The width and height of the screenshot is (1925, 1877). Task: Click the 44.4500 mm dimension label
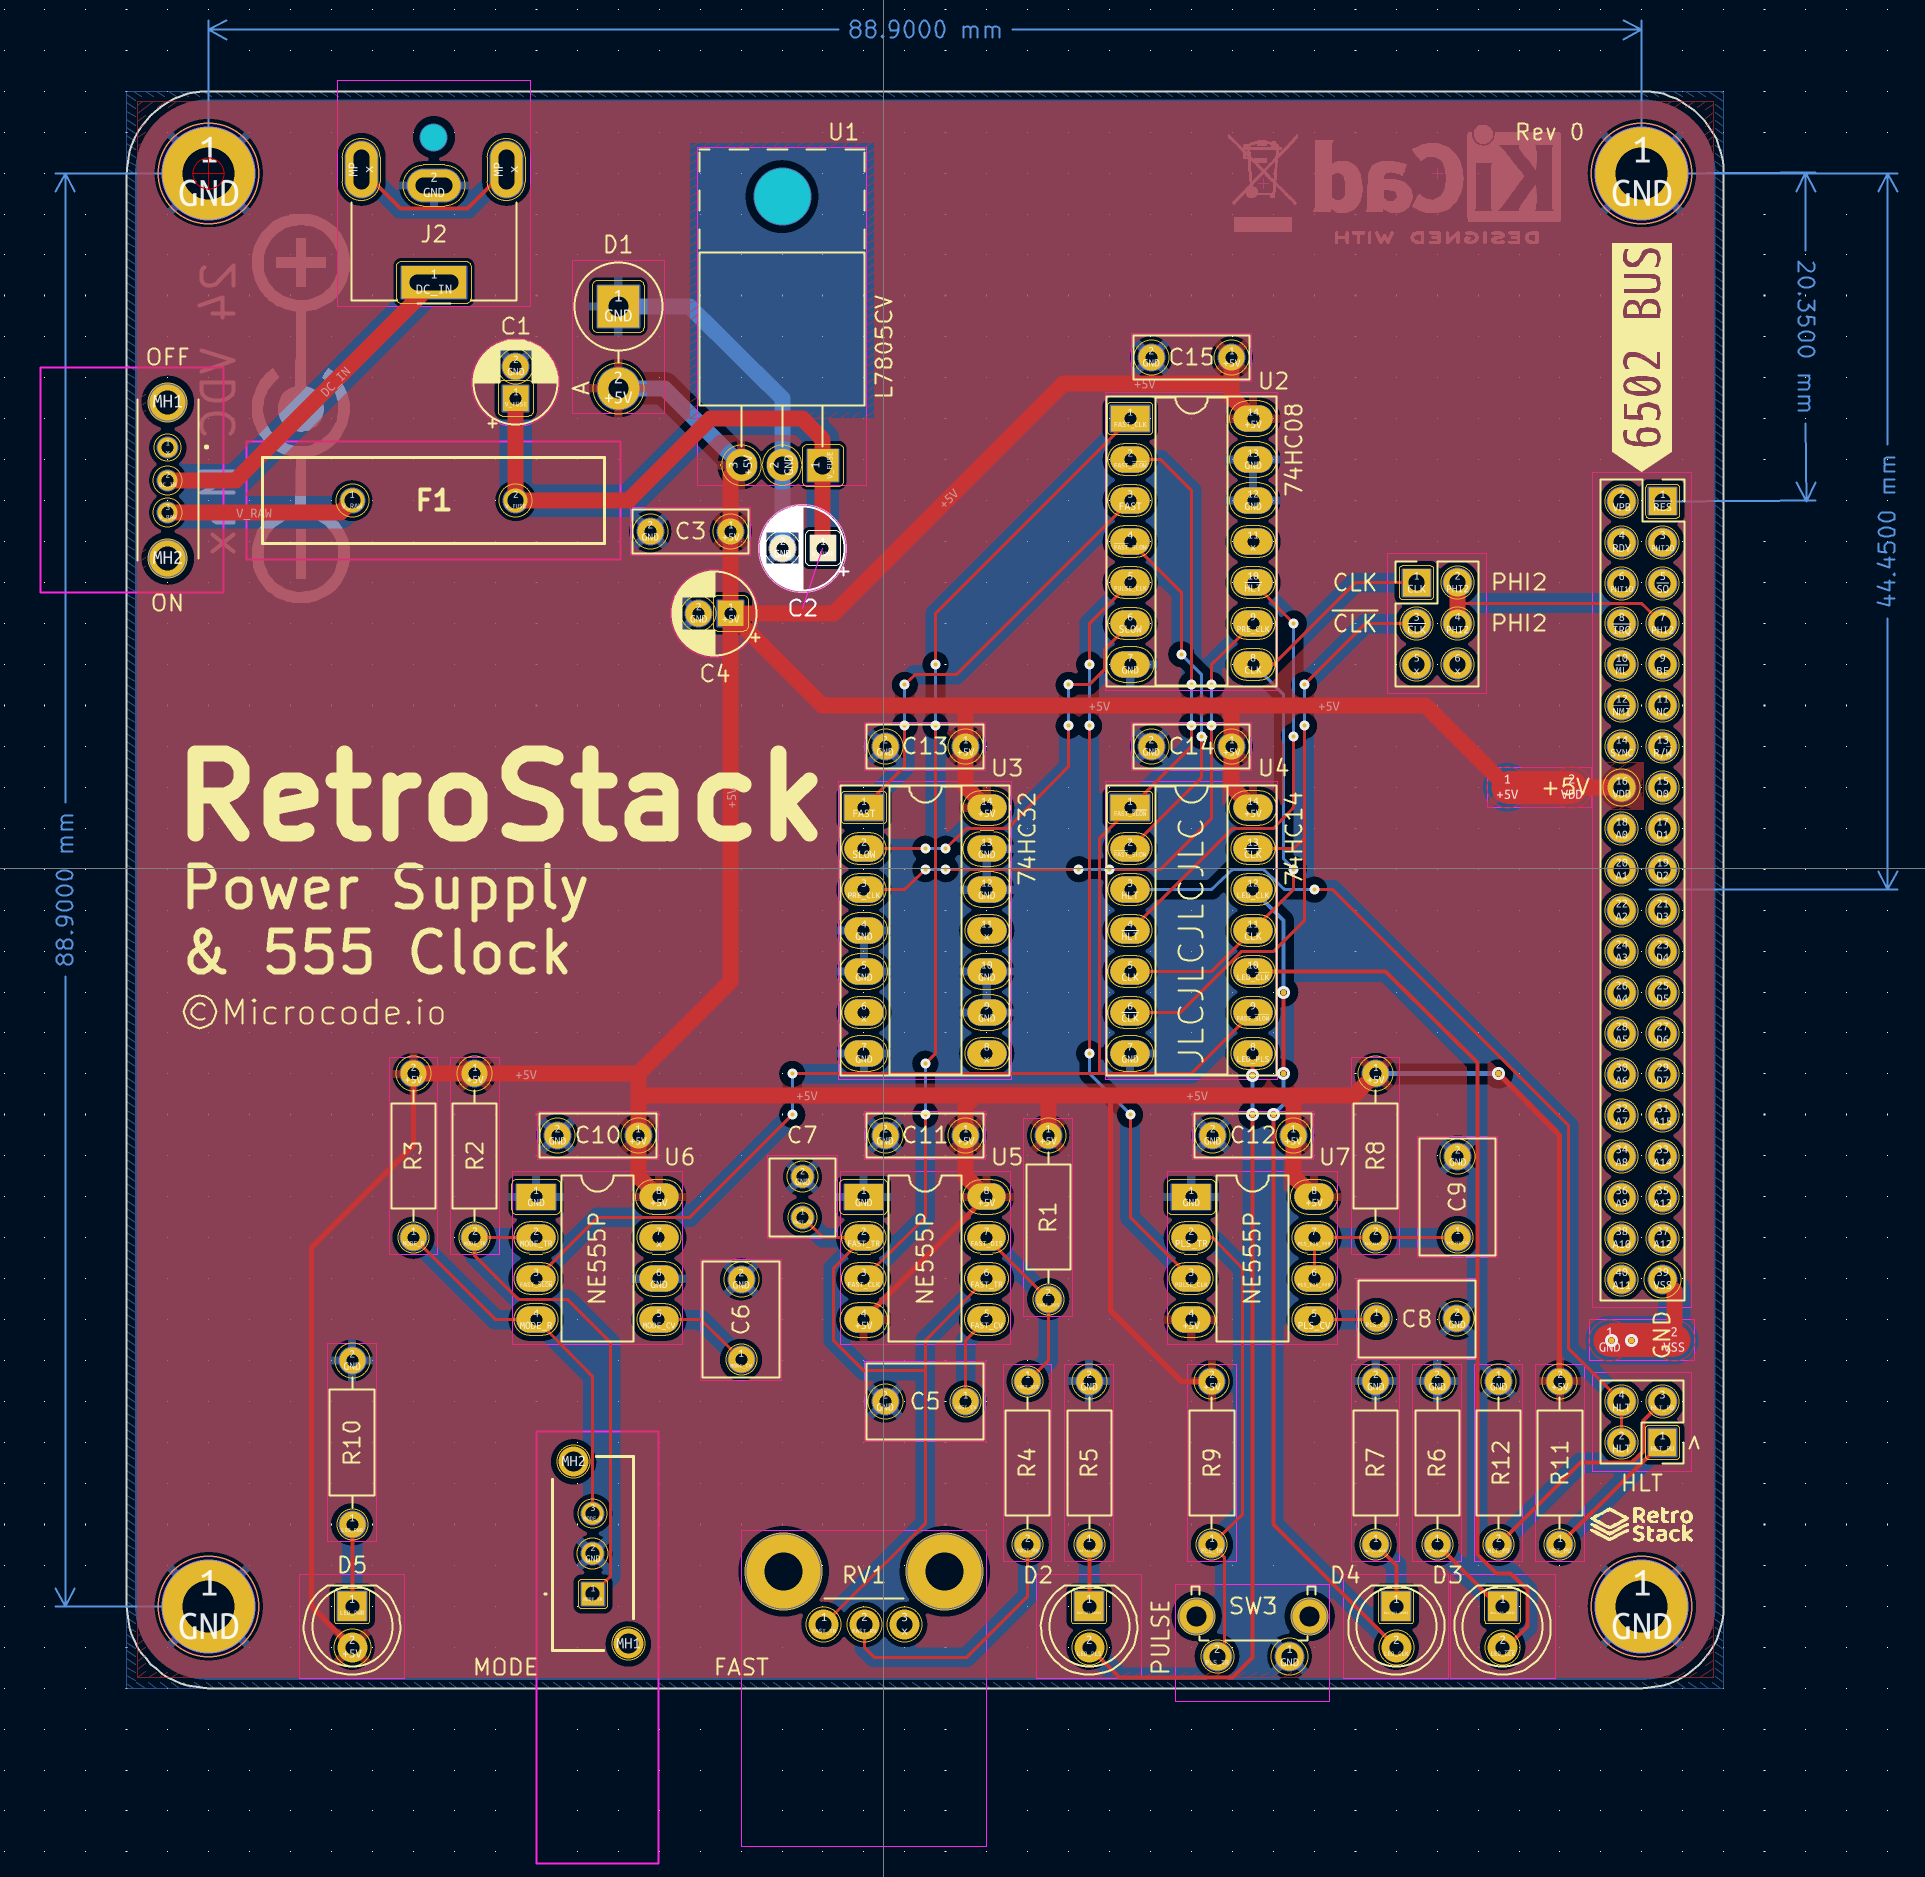1886,531
